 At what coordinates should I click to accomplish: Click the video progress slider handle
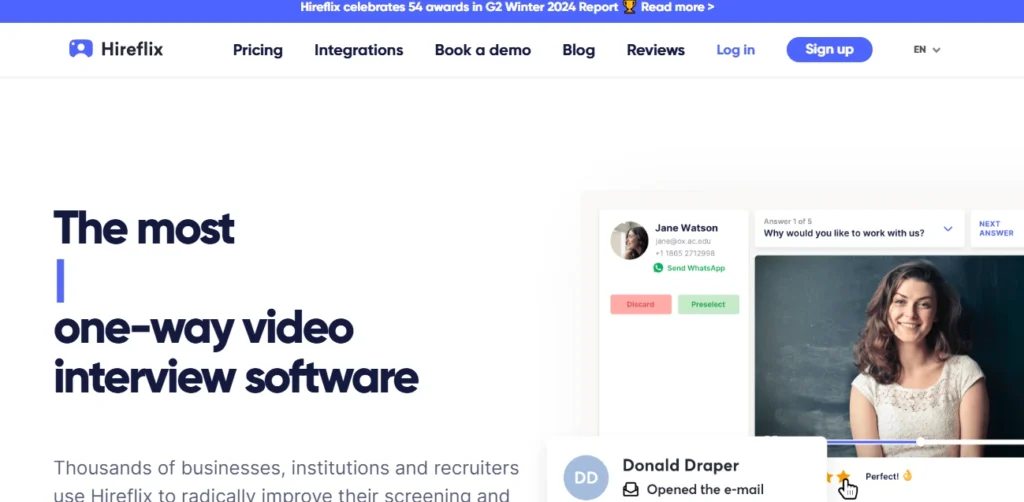tap(920, 442)
